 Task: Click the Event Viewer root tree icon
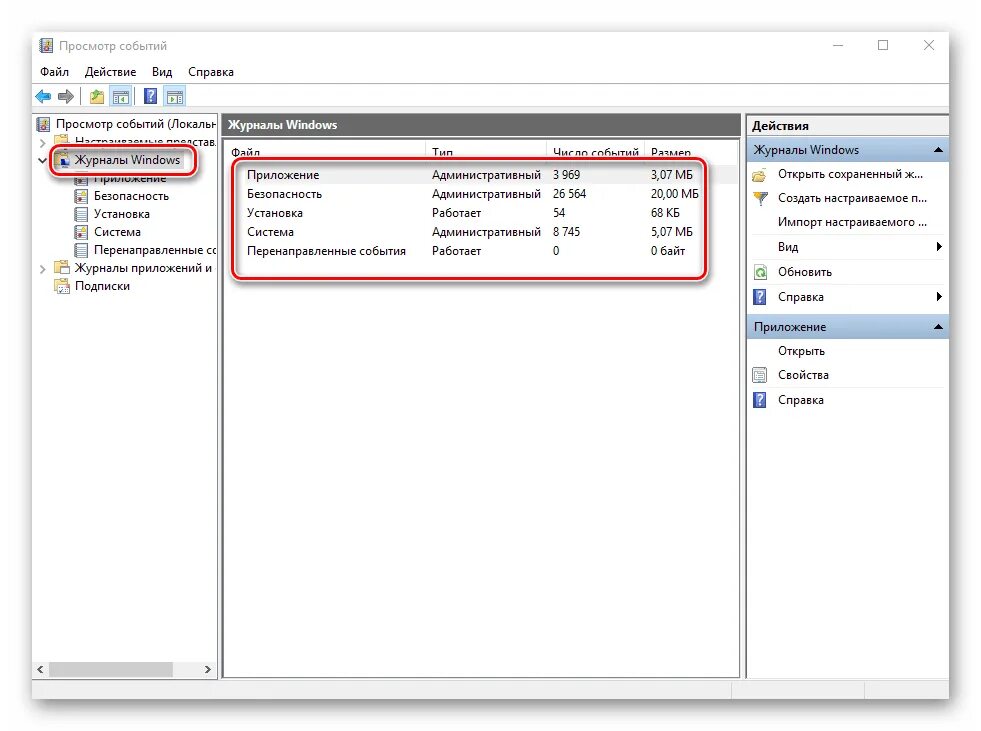tap(44, 124)
